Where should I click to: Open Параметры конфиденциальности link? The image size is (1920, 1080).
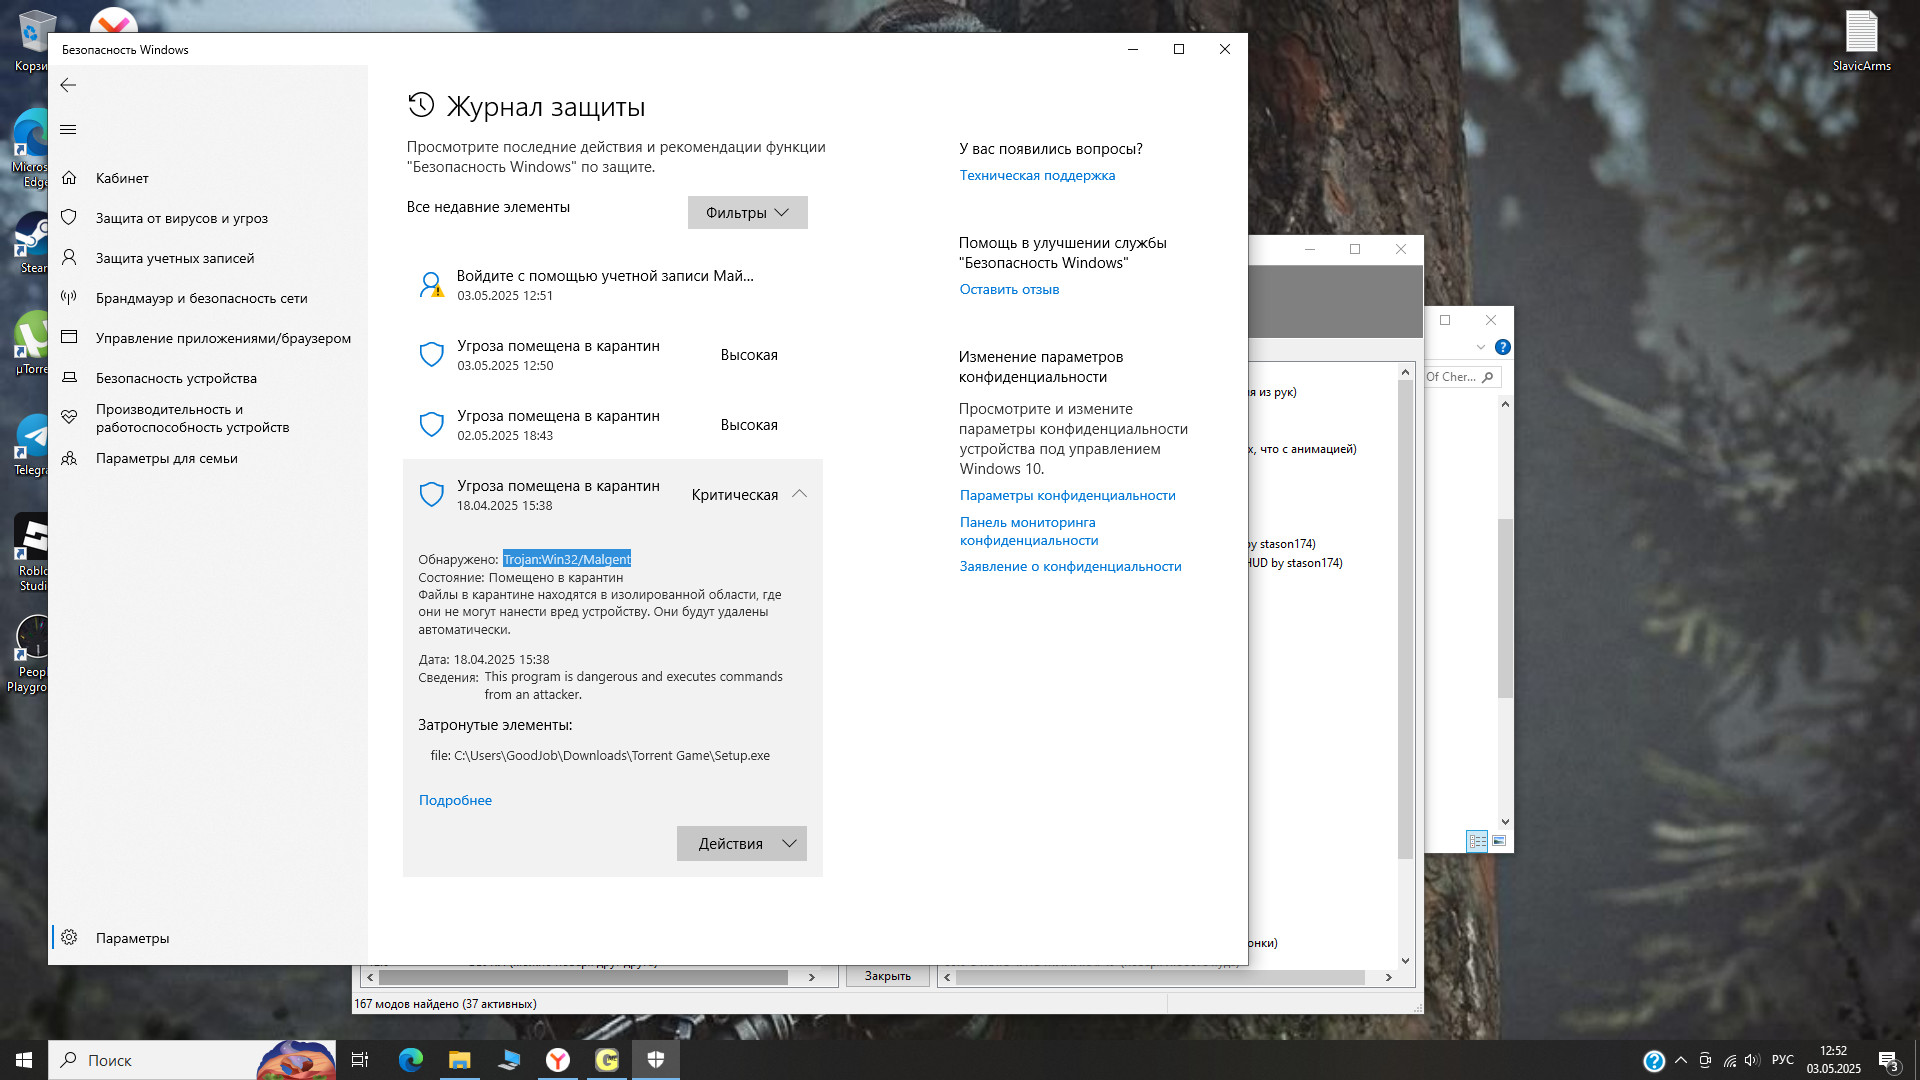tap(1067, 495)
